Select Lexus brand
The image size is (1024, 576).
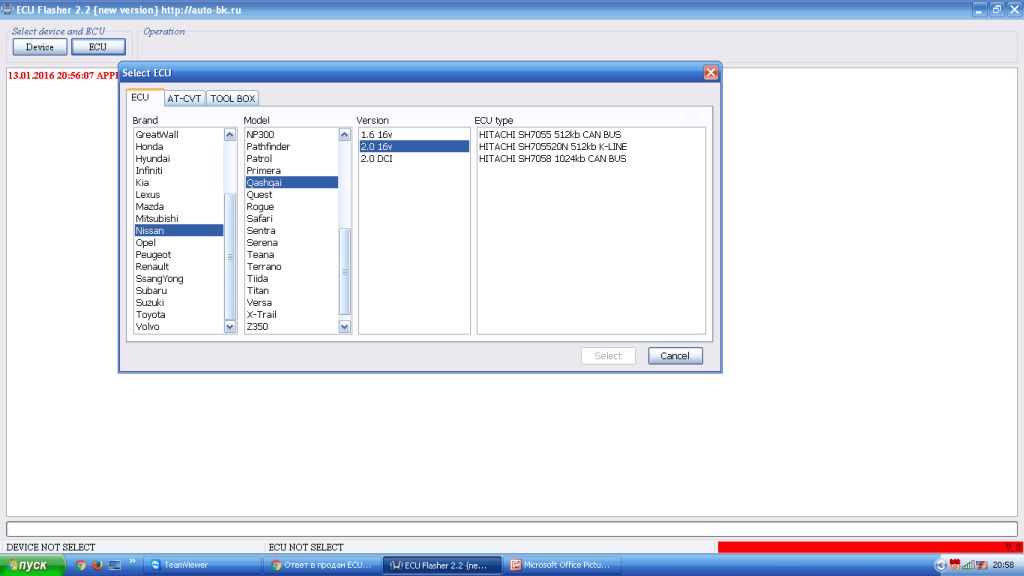[x=178, y=195]
